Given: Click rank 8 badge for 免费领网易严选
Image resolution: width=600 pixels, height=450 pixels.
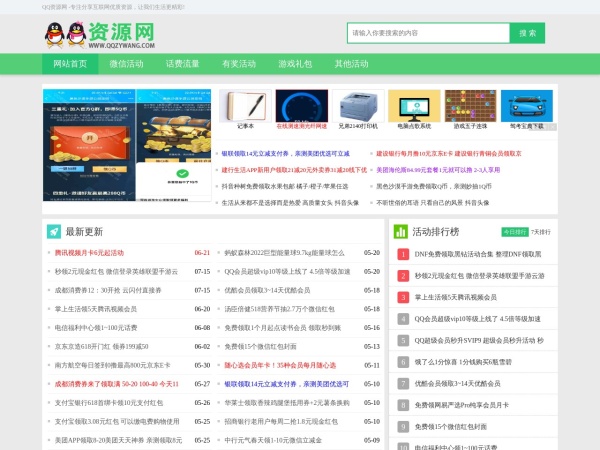Looking at the screenshot, I should [x=403, y=405].
